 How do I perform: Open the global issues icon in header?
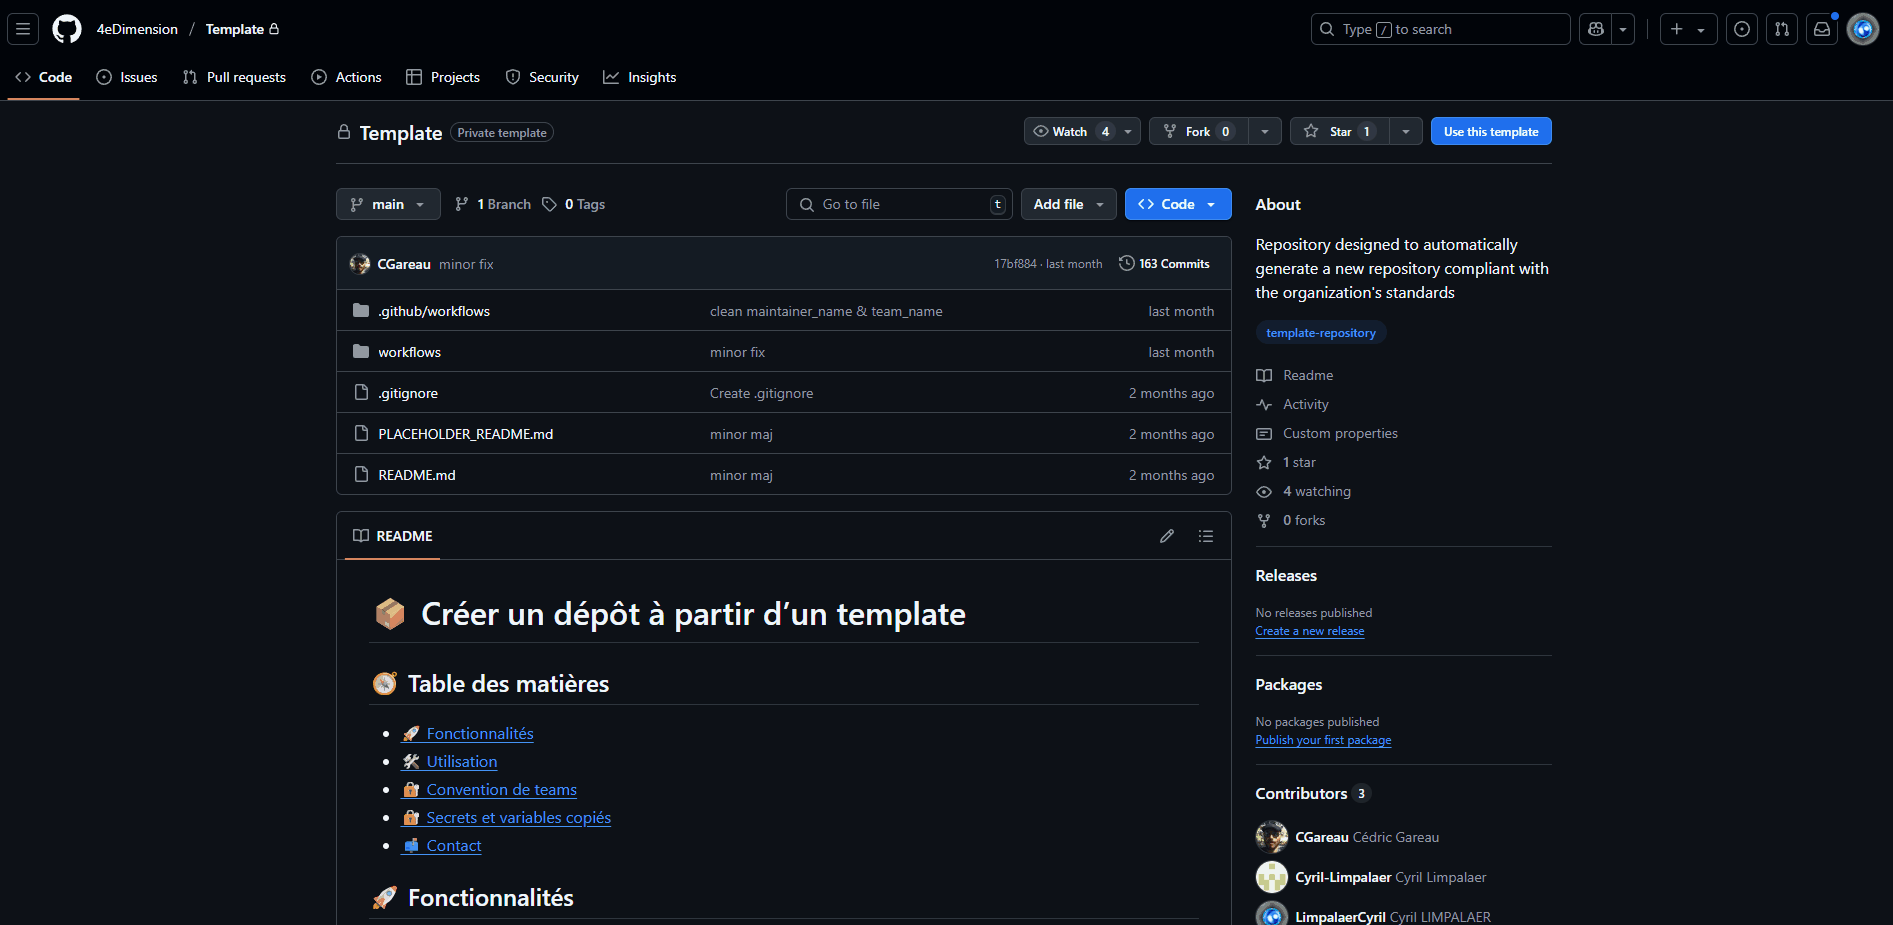[x=1742, y=29]
